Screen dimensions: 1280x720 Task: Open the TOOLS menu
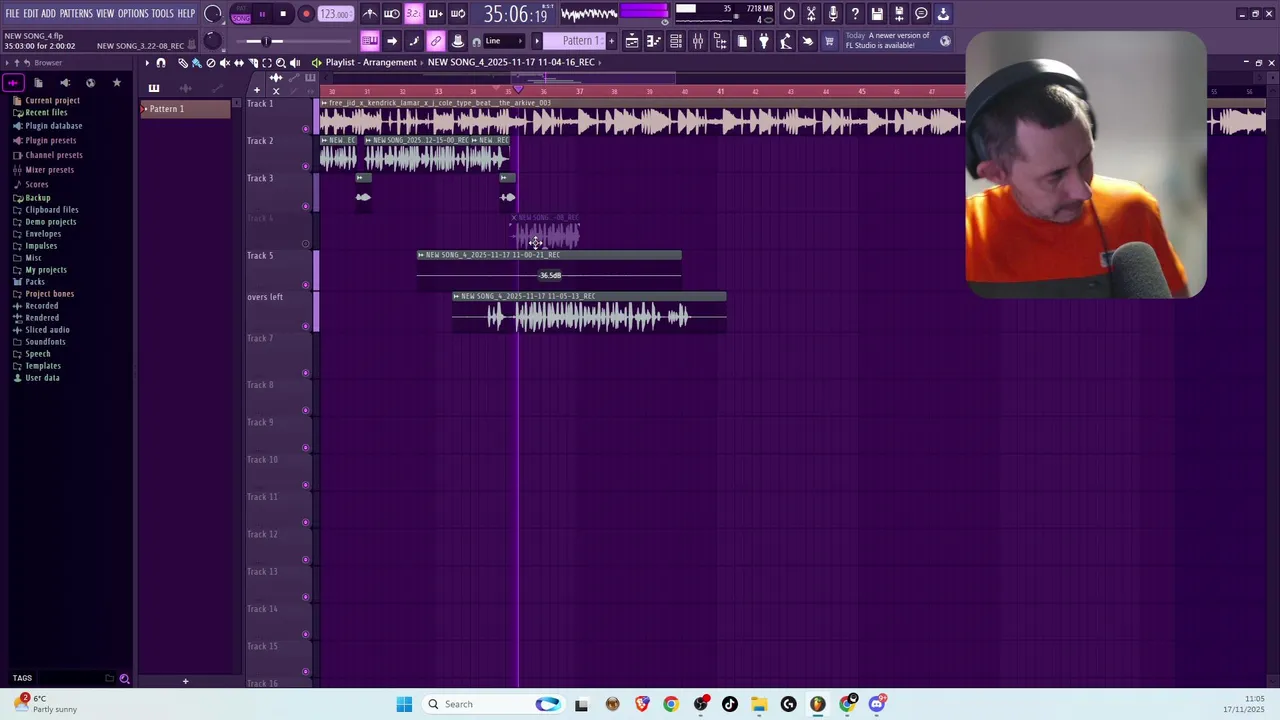(162, 13)
